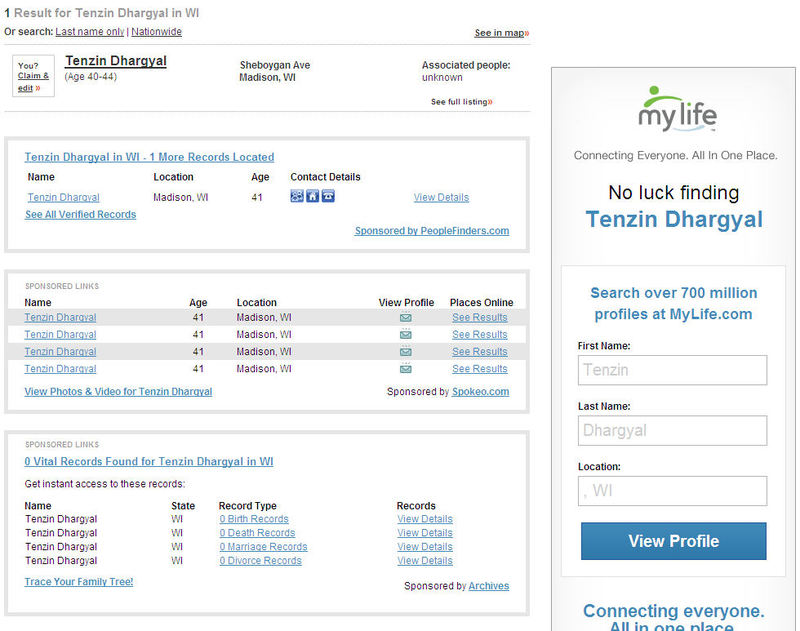Open '0 Vital Records Found for Tenzin Dhargyal in WI'
This screenshot has width=800, height=631.
click(149, 462)
